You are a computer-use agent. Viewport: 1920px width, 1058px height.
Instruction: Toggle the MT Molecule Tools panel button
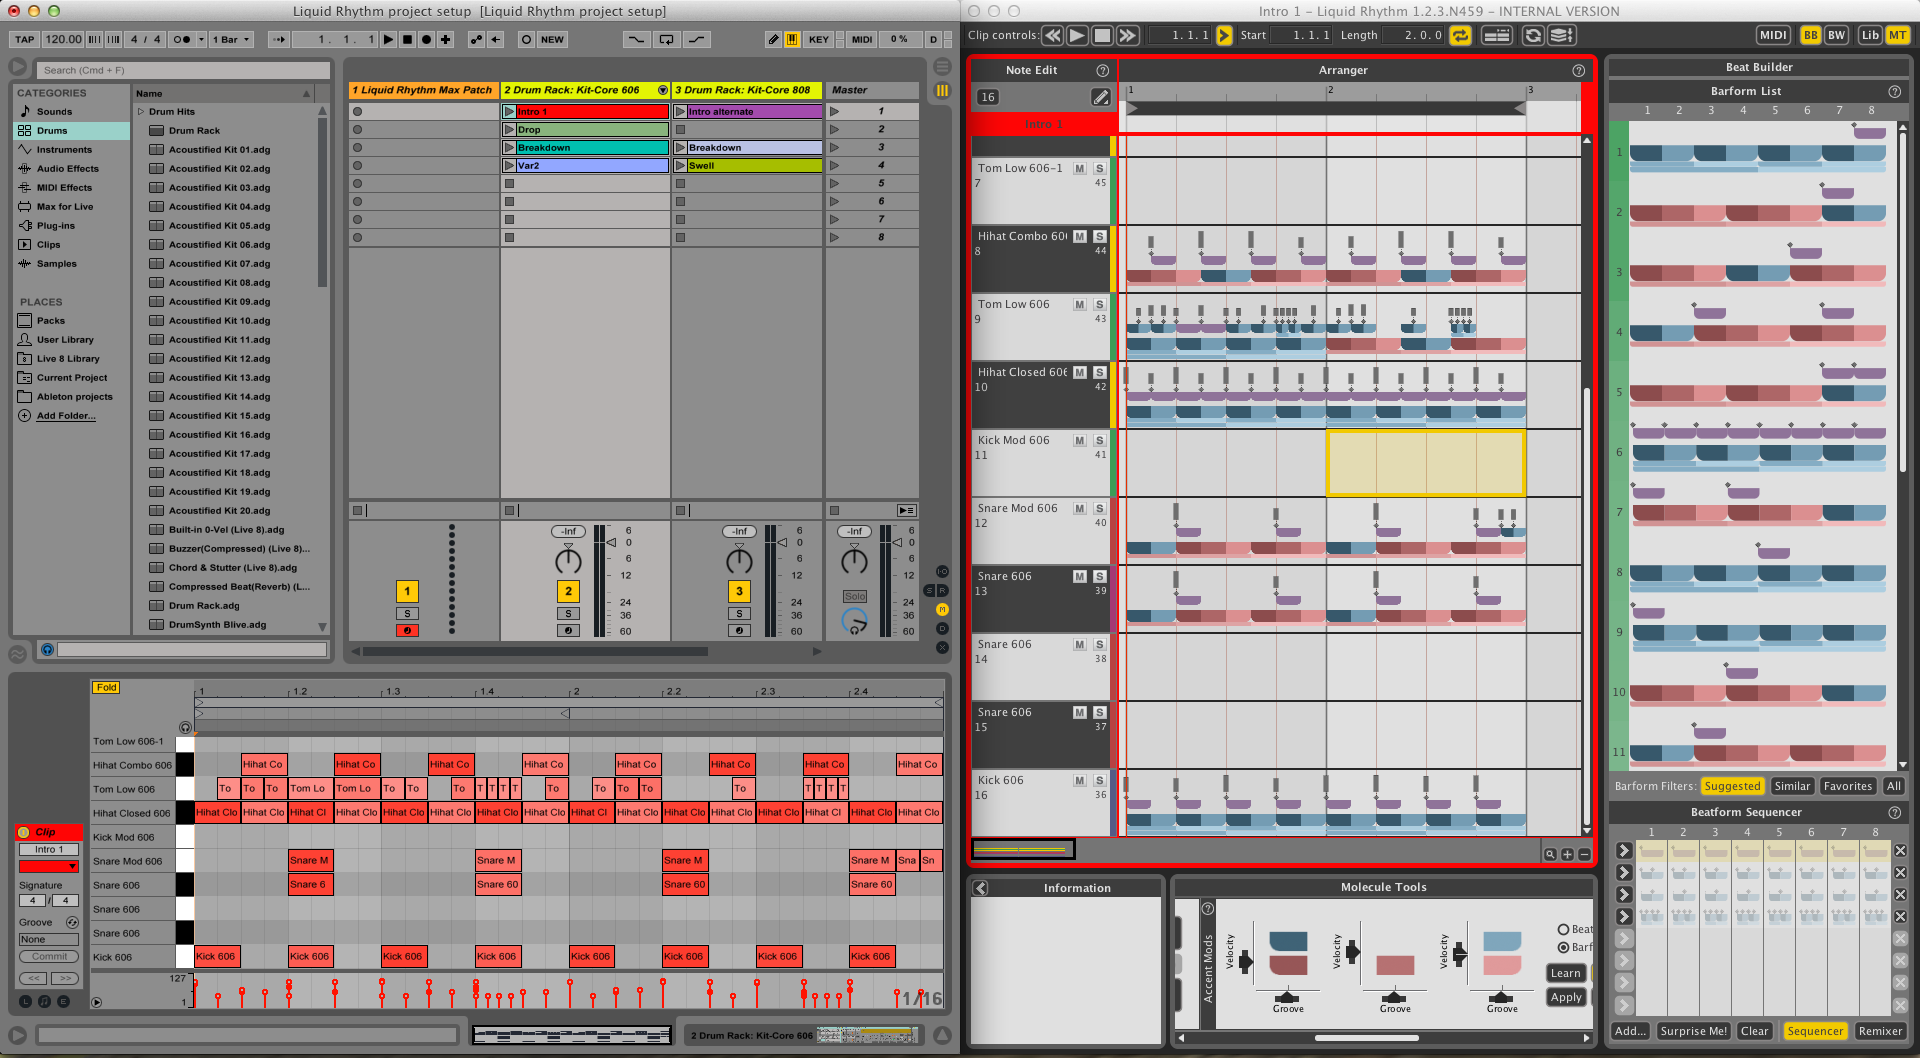(x=1897, y=35)
